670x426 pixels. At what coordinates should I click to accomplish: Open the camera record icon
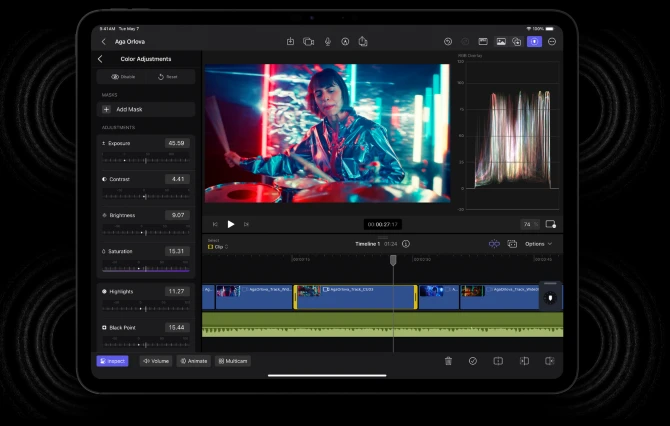click(308, 42)
